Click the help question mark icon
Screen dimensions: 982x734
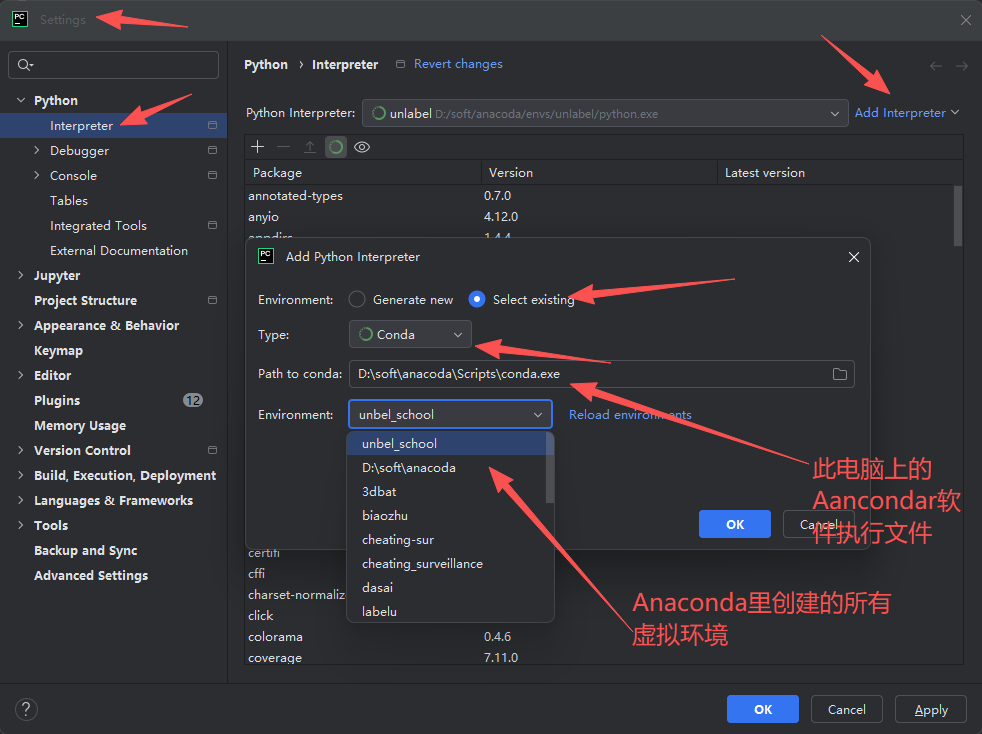(26, 709)
